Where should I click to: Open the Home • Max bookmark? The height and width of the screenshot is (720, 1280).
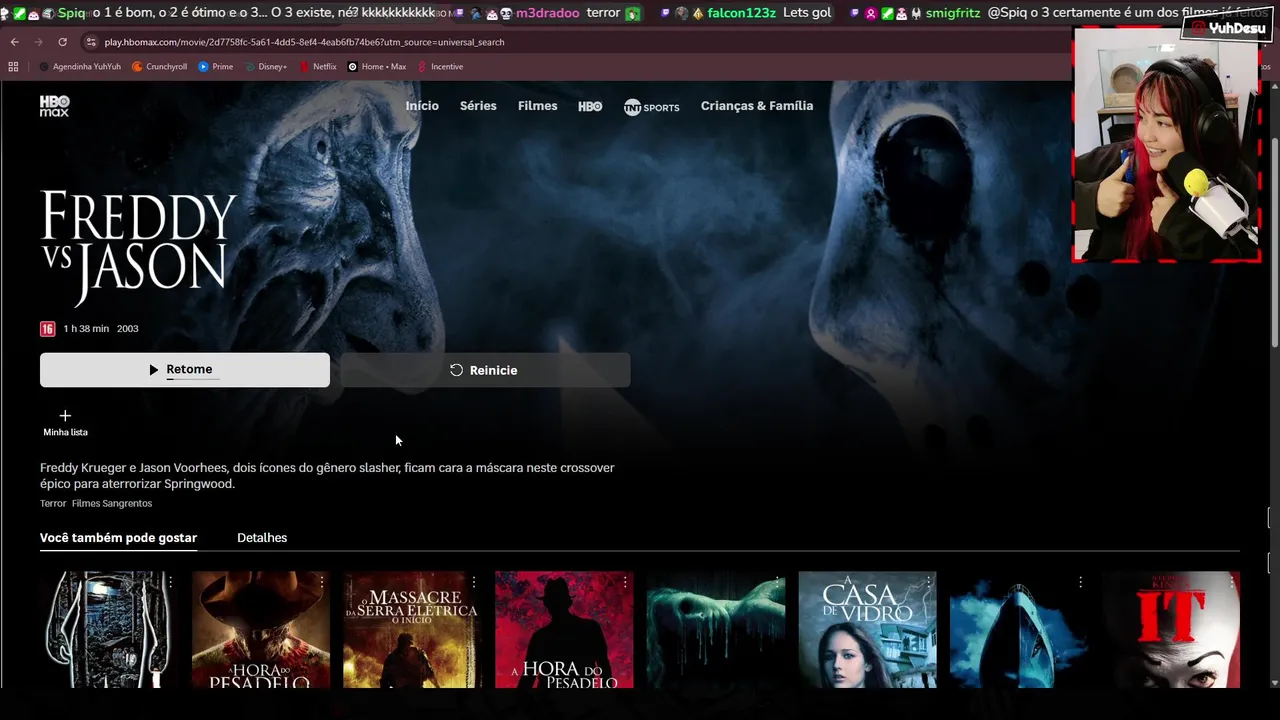click(x=377, y=67)
